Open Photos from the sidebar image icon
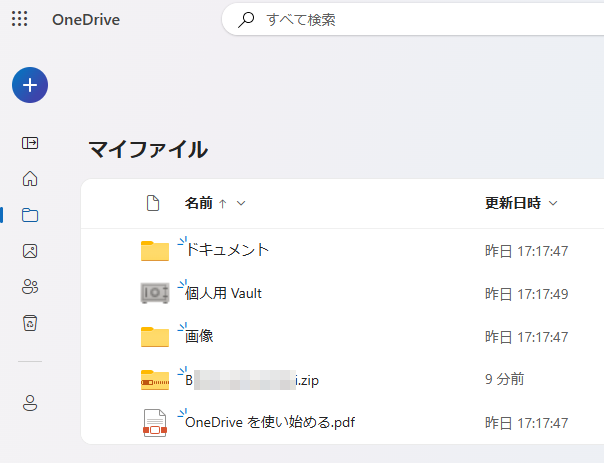The height and width of the screenshot is (463, 604). coord(30,251)
